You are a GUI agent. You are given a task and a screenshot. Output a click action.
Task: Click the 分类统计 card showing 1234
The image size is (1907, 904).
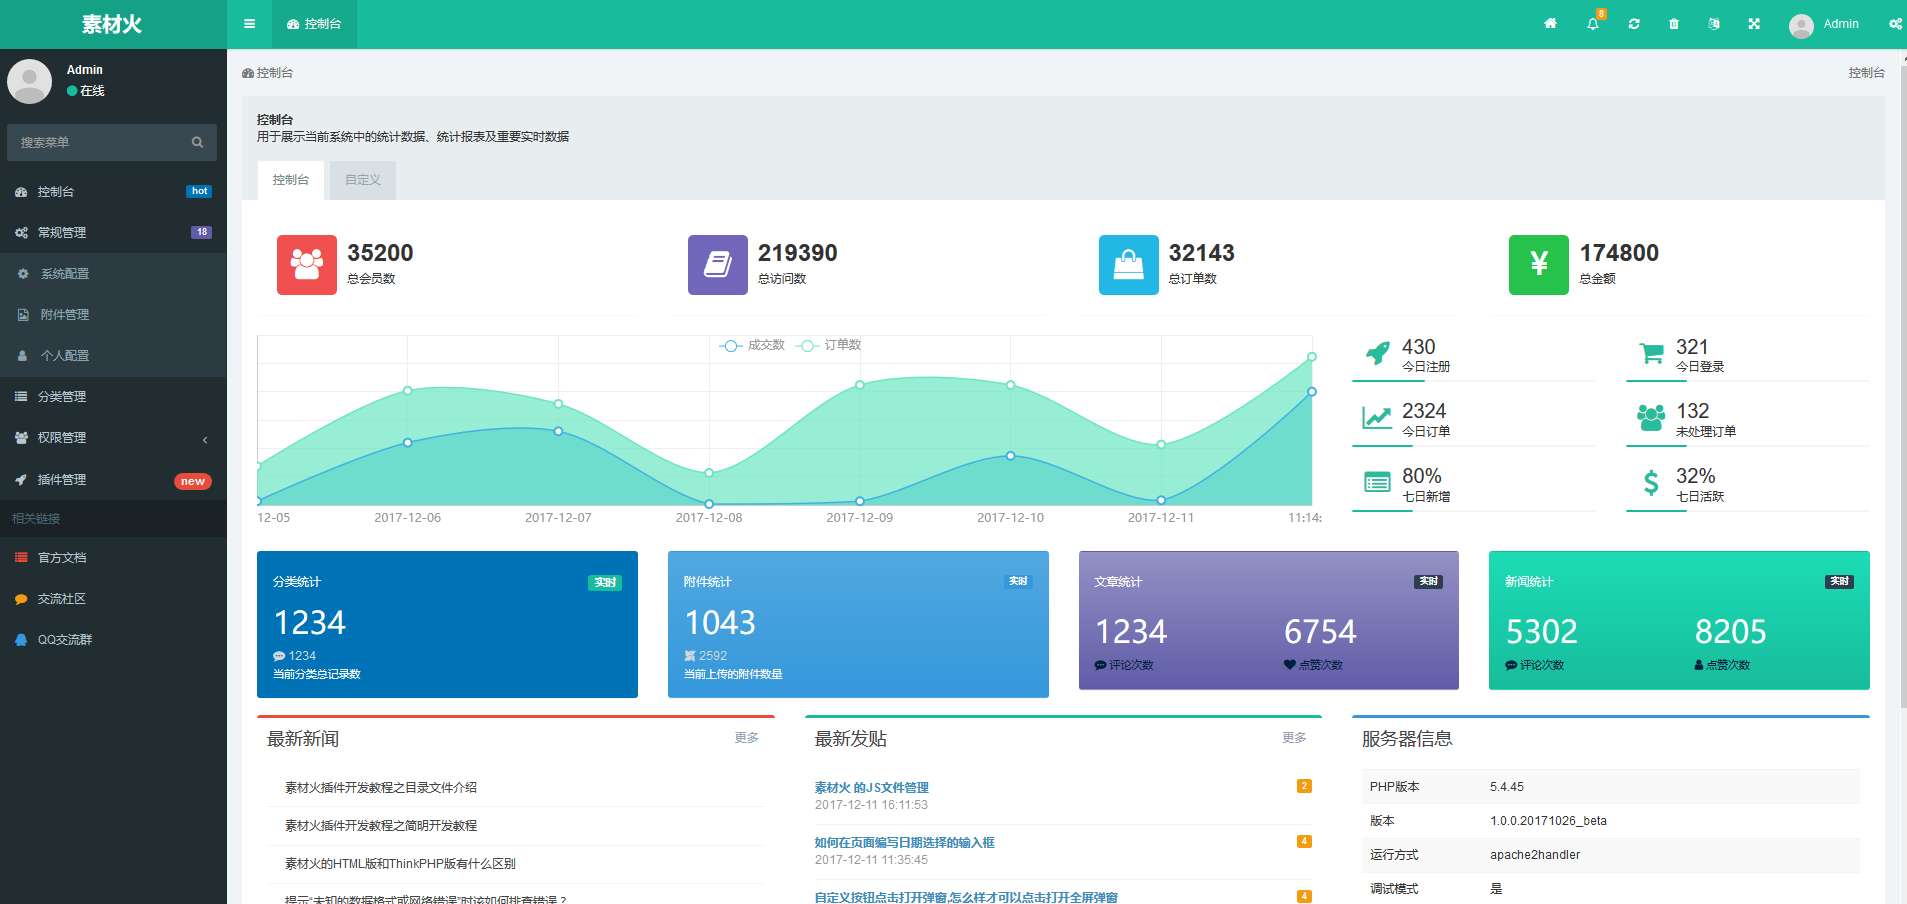tap(447, 624)
